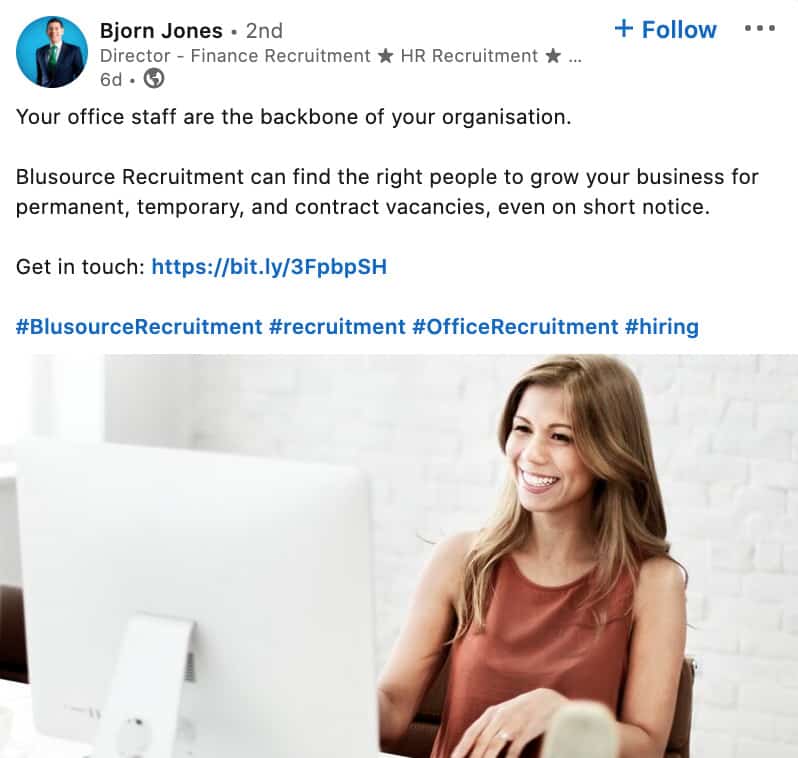Click the Blusource Recruitment paragraph text
The width and height of the screenshot is (798, 758).
(387, 192)
